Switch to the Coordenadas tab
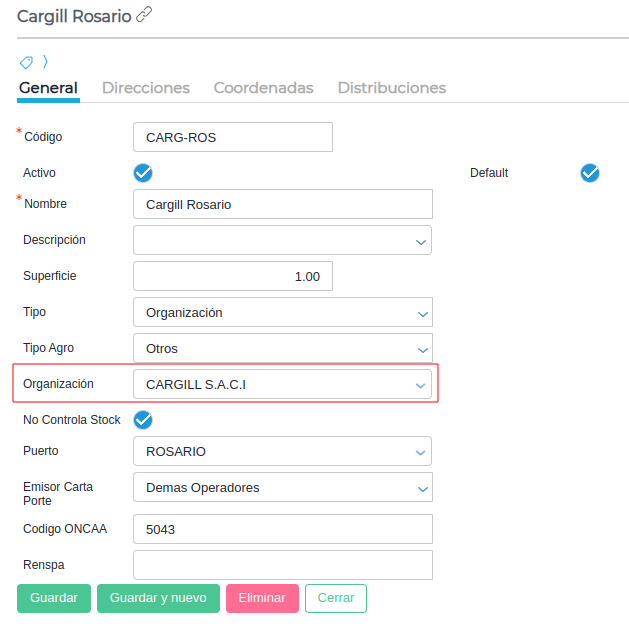Viewport: 629px width, 629px height. 263,88
